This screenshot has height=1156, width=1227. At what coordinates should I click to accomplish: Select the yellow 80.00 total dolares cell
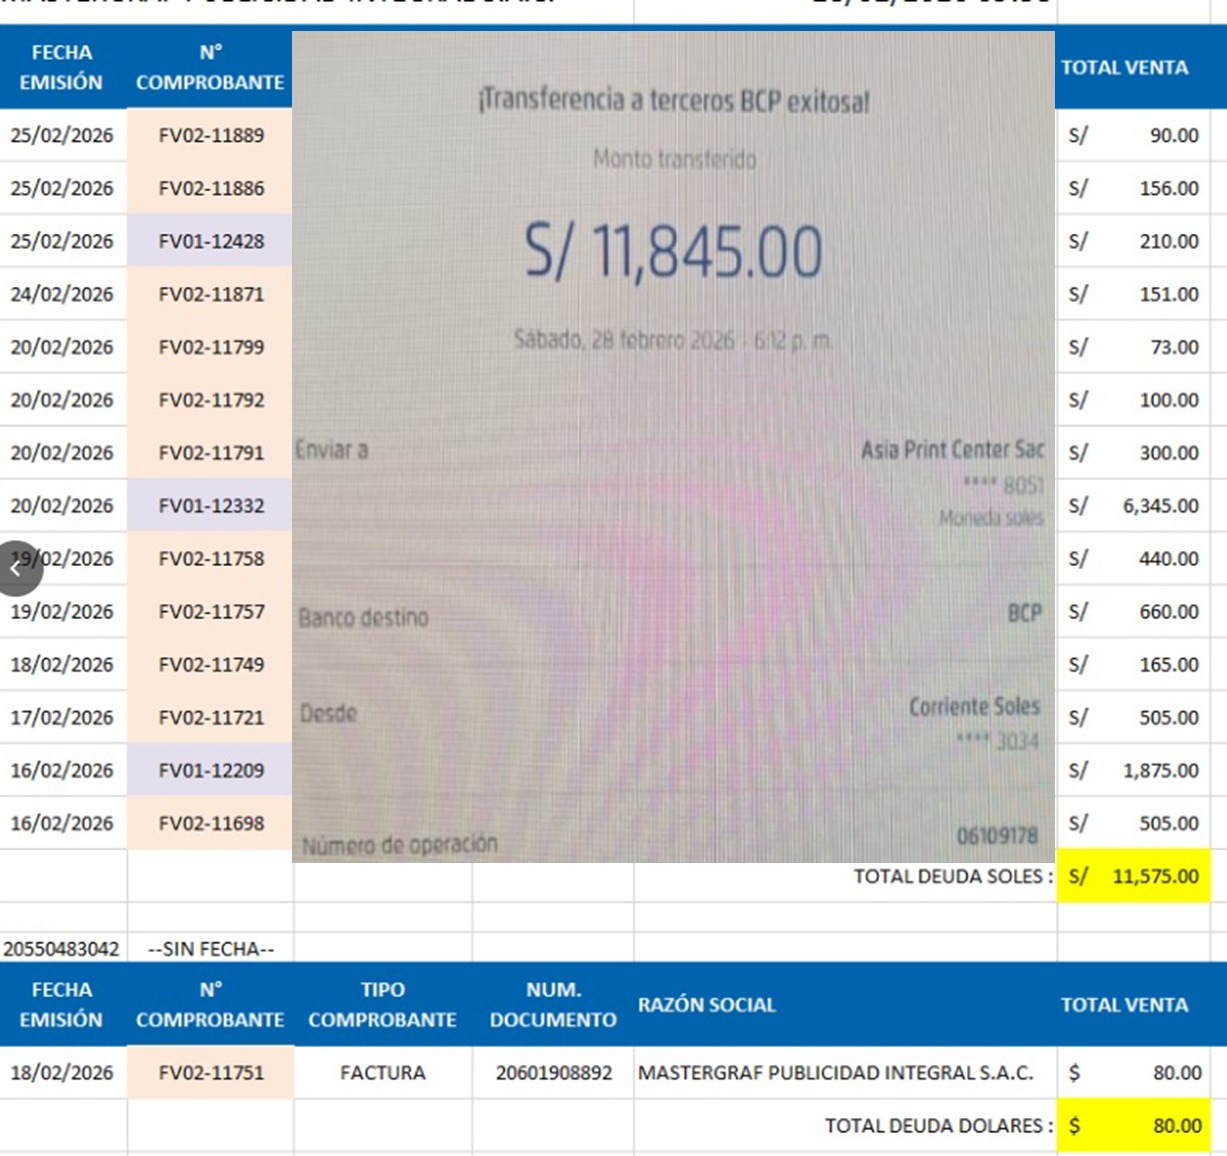pyautogui.click(x=1133, y=1125)
